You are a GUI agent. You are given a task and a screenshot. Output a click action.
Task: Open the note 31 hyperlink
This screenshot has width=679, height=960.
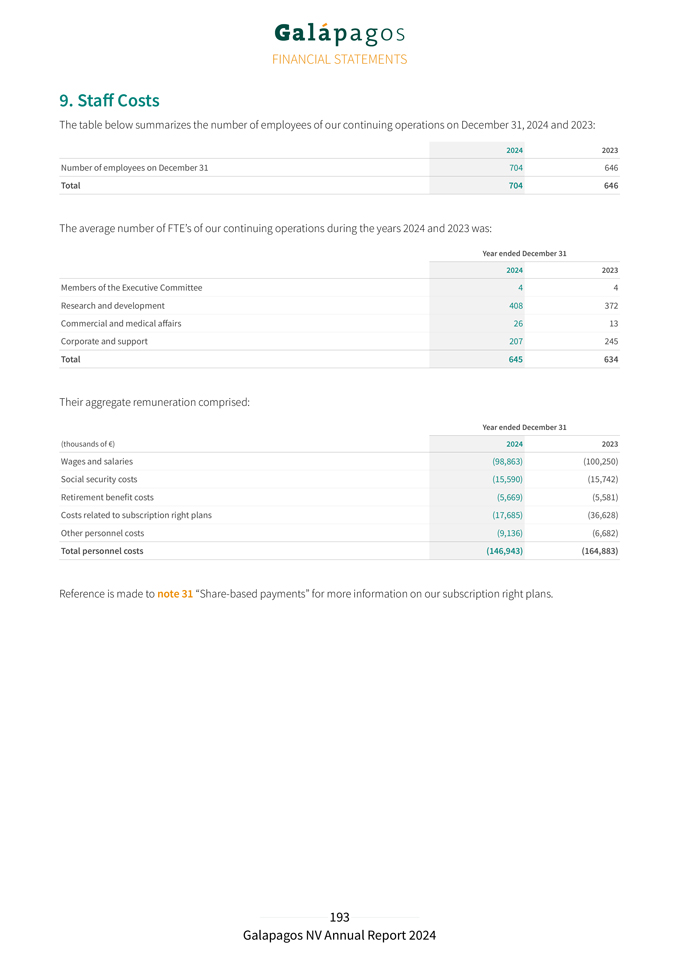tap(174, 594)
